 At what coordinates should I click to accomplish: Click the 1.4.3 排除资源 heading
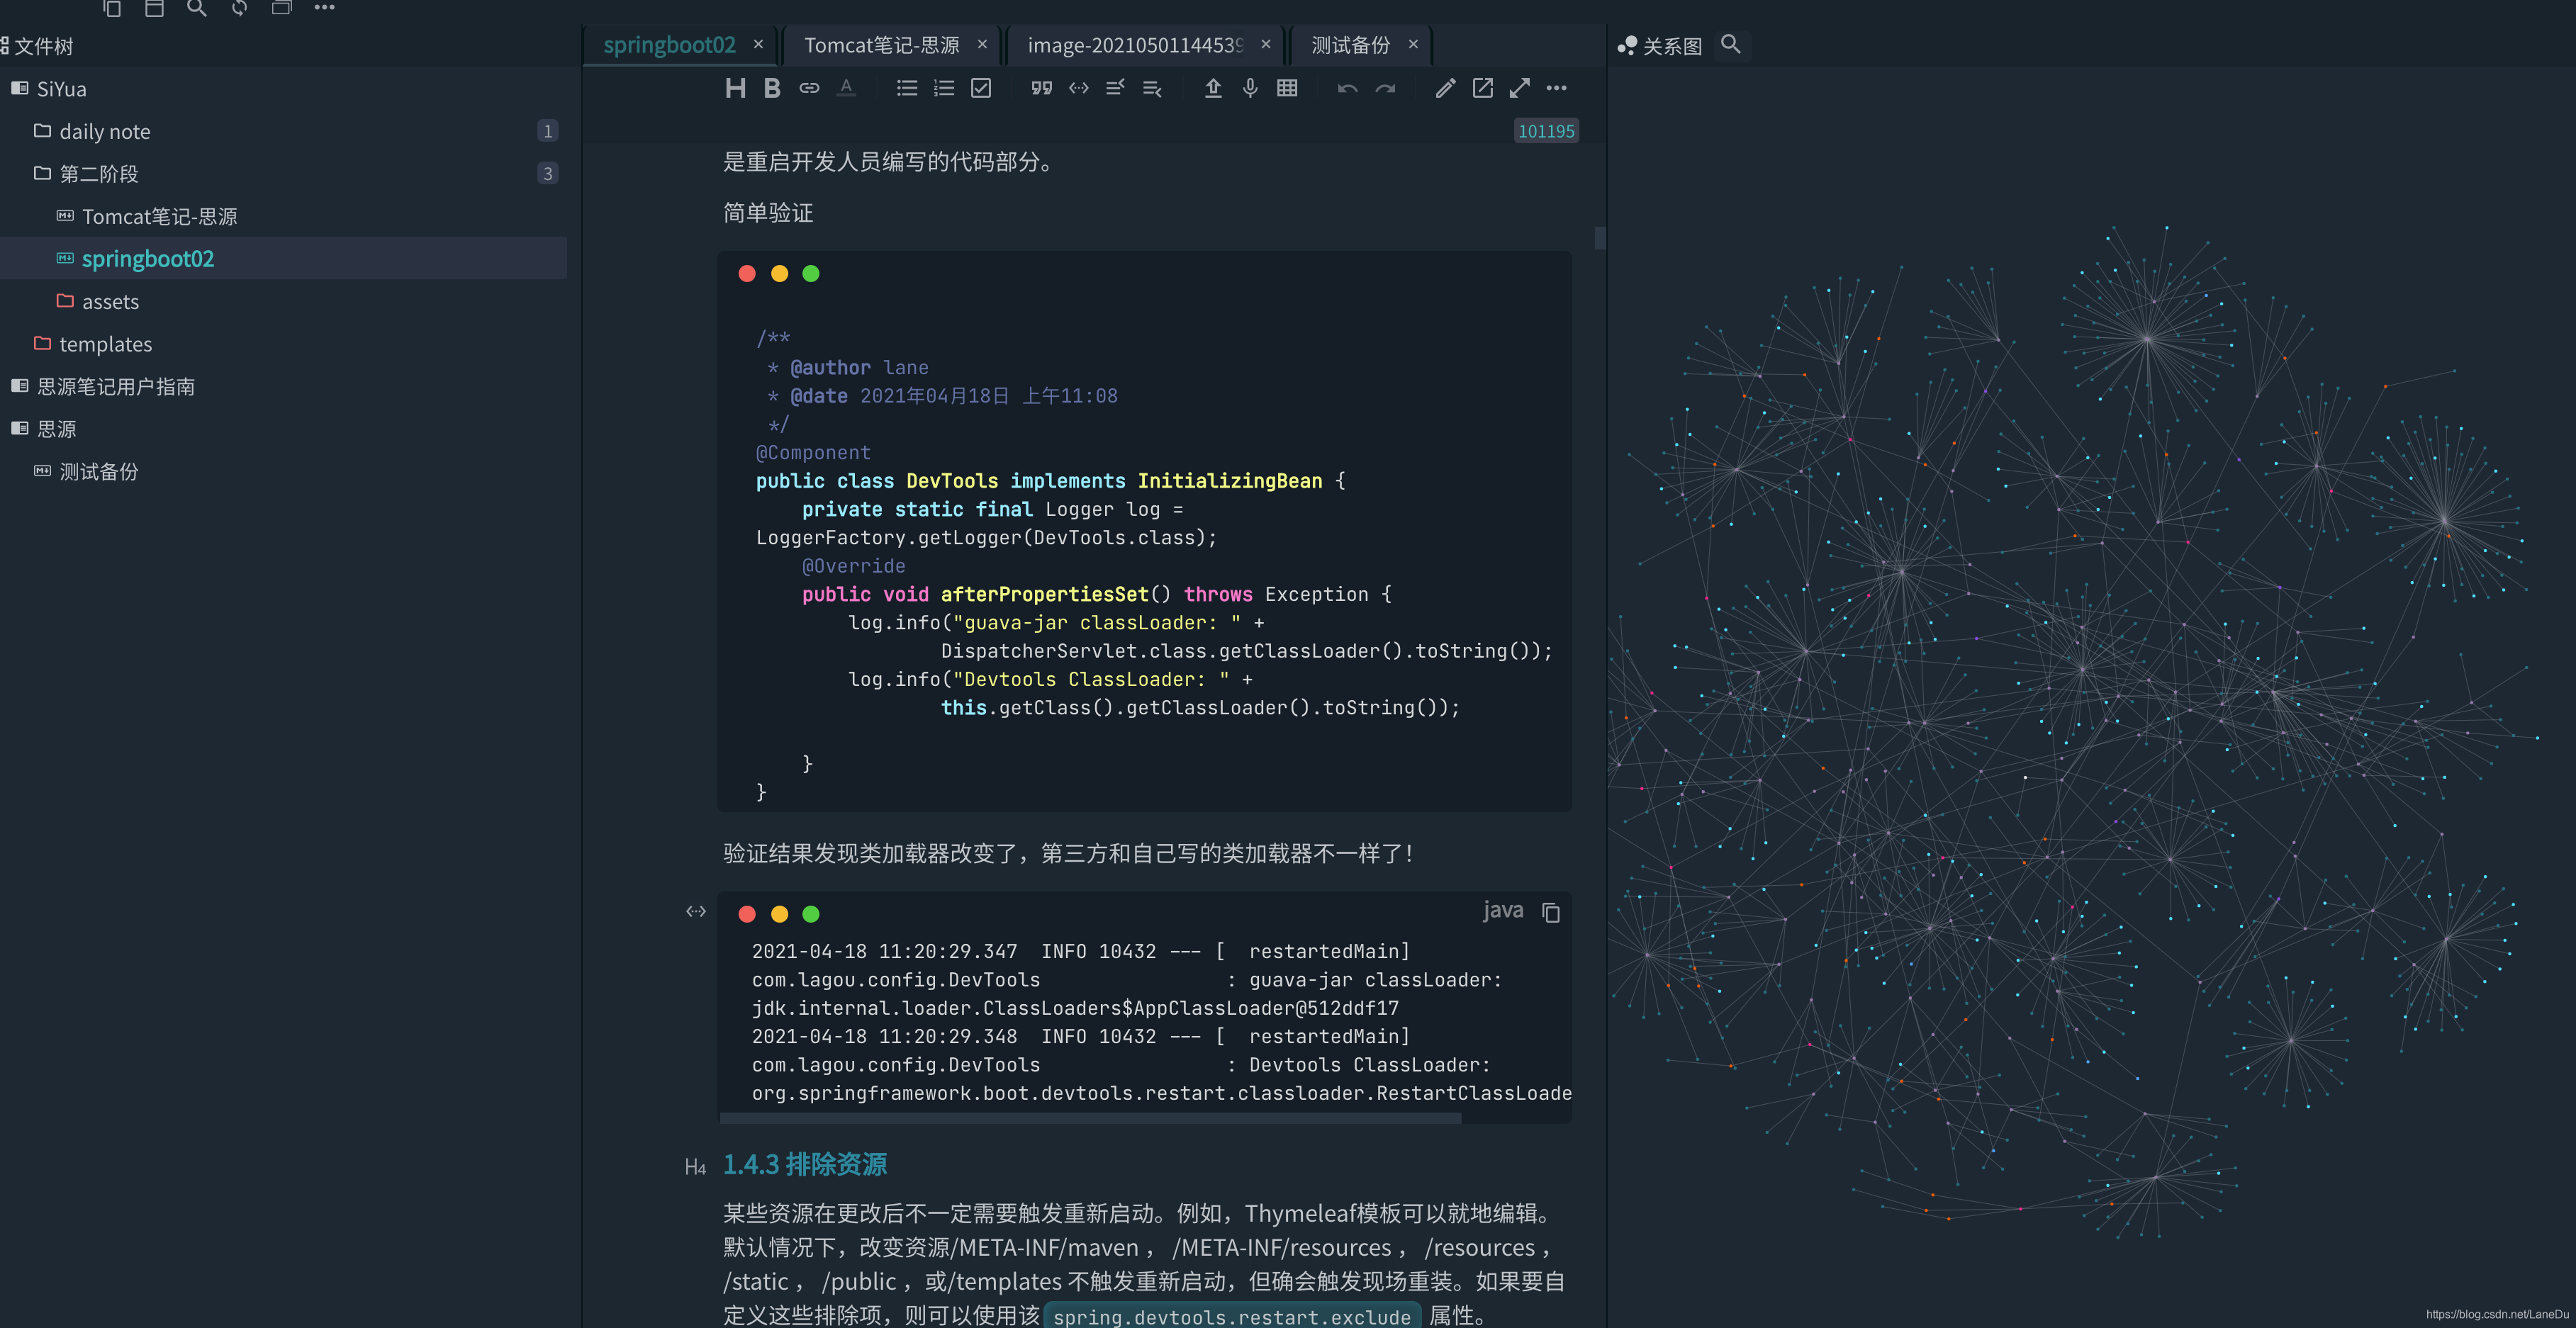[804, 1164]
